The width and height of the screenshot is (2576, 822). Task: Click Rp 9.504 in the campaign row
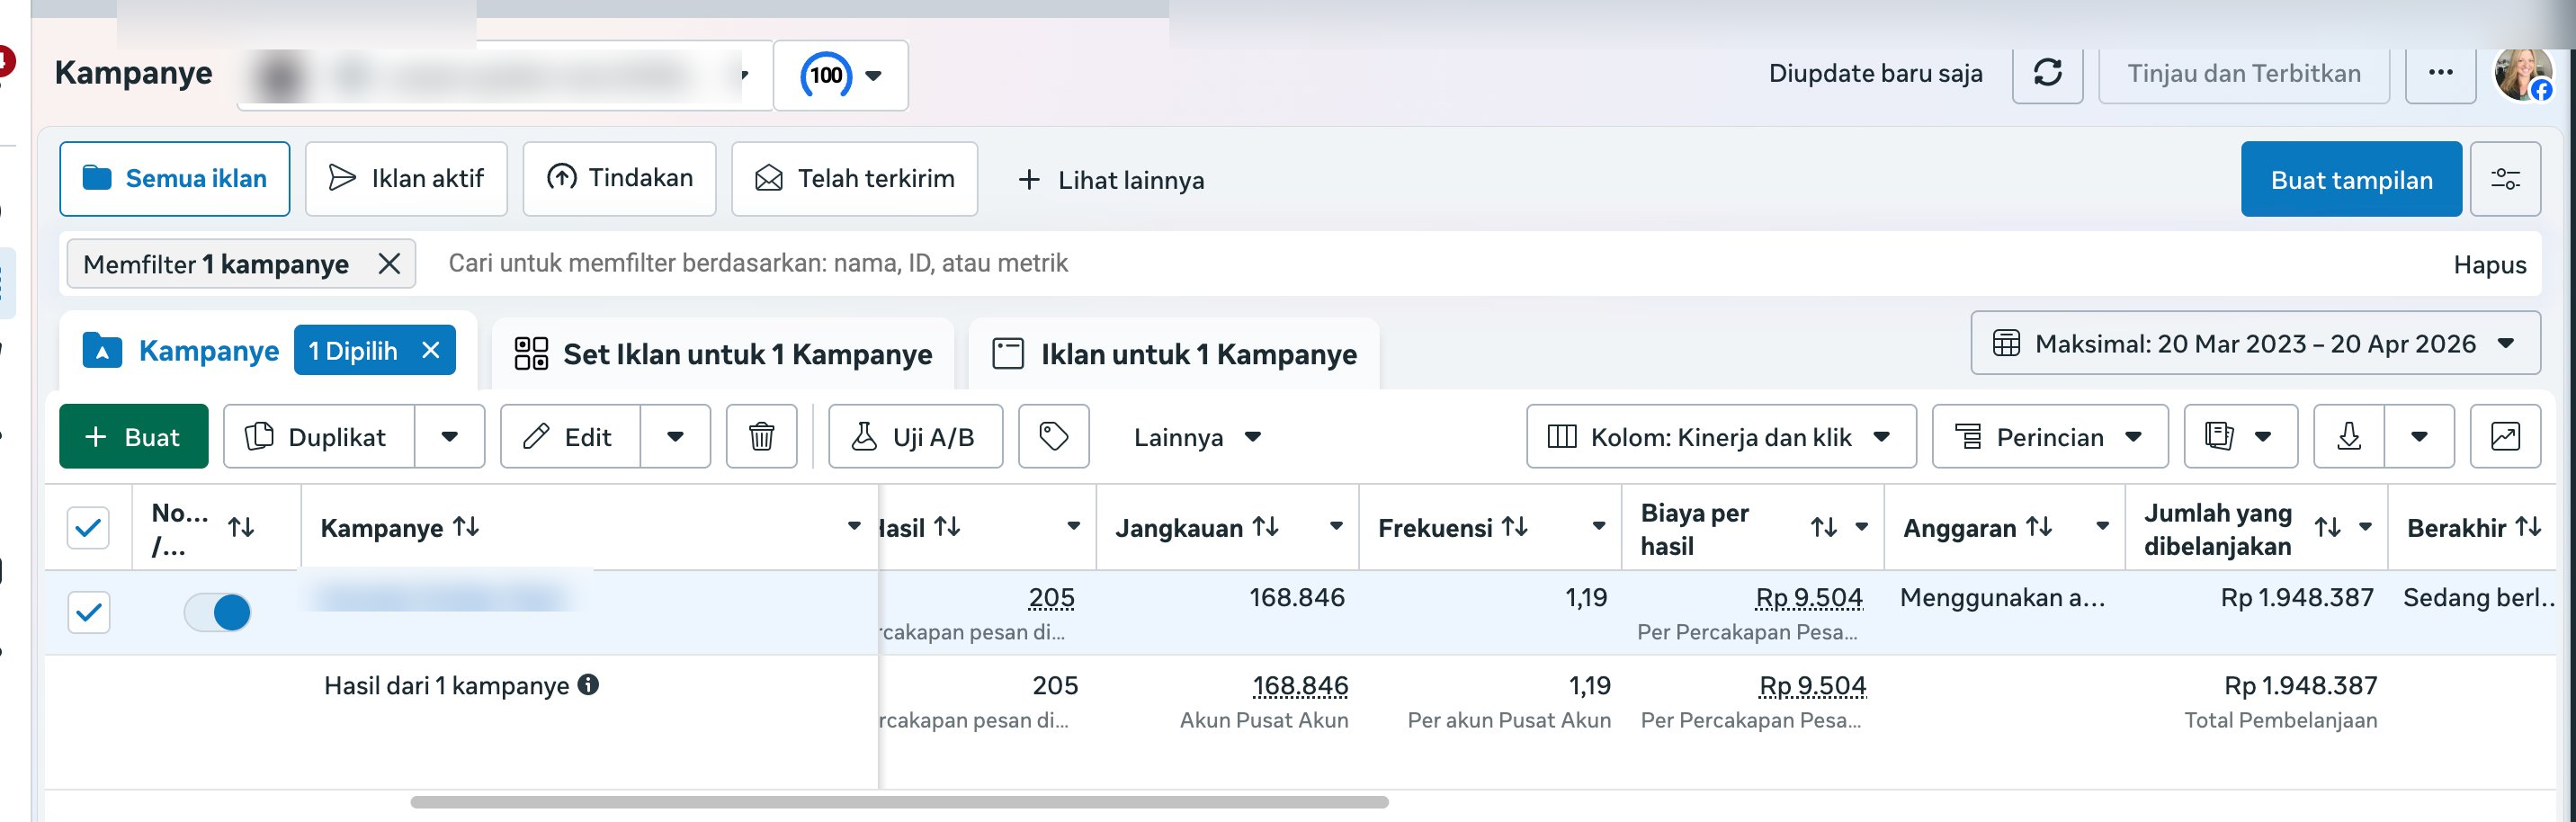pos(1809,598)
